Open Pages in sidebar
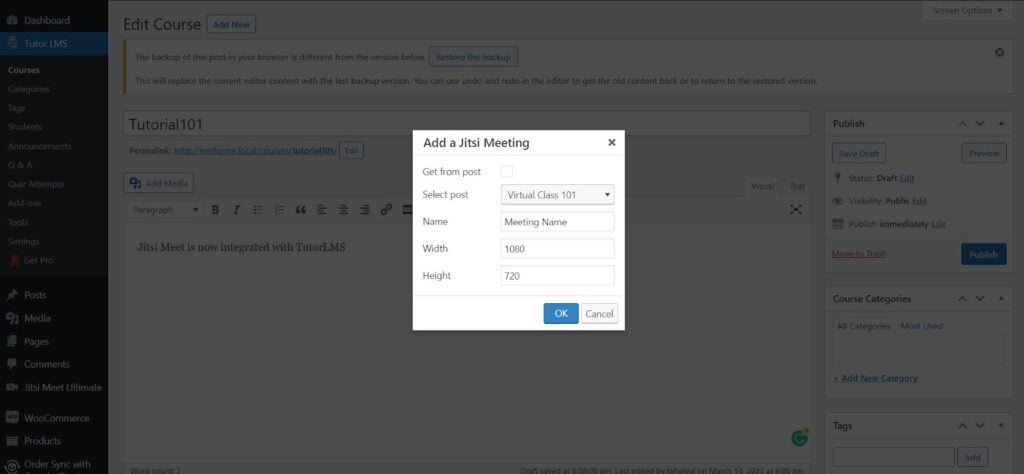Viewport: 1024px width, 474px height. pyautogui.click(x=36, y=341)
